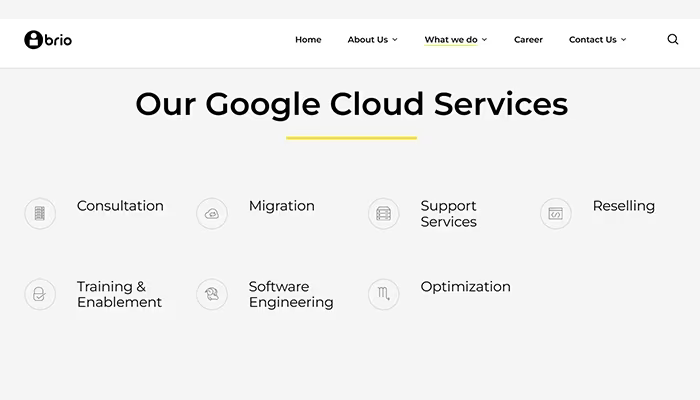Open the Consultation service
Screen dimensions: 700x400
pos(120,206)
